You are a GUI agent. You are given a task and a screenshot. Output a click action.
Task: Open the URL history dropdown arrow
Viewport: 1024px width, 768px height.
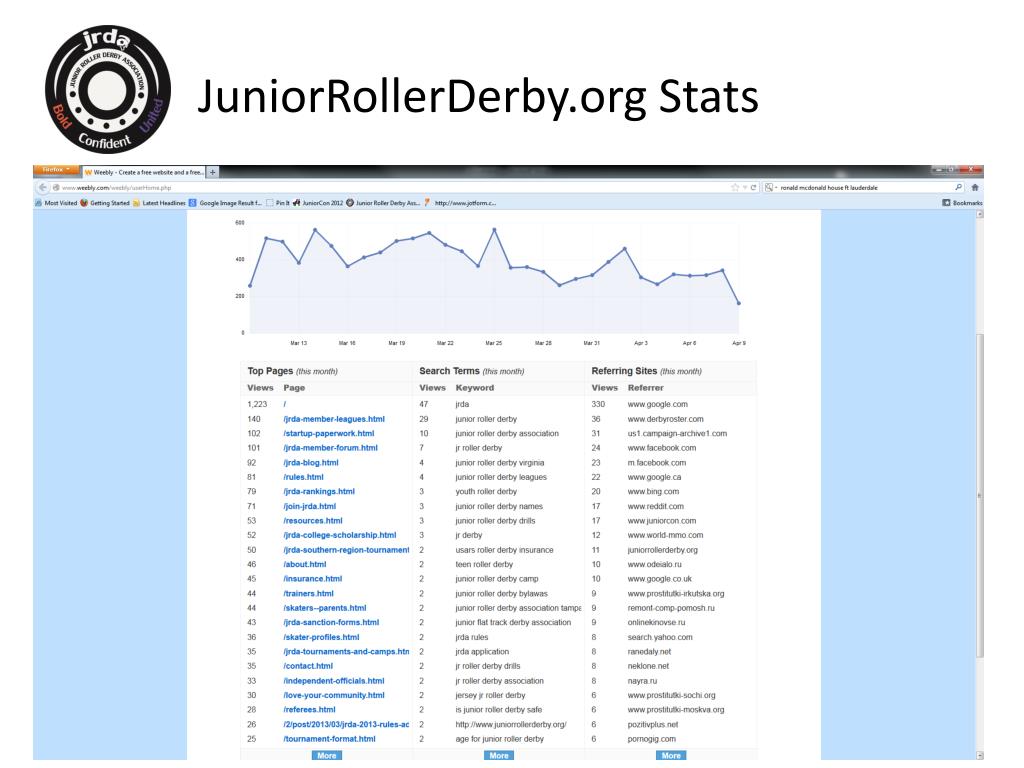click(744, 187)
